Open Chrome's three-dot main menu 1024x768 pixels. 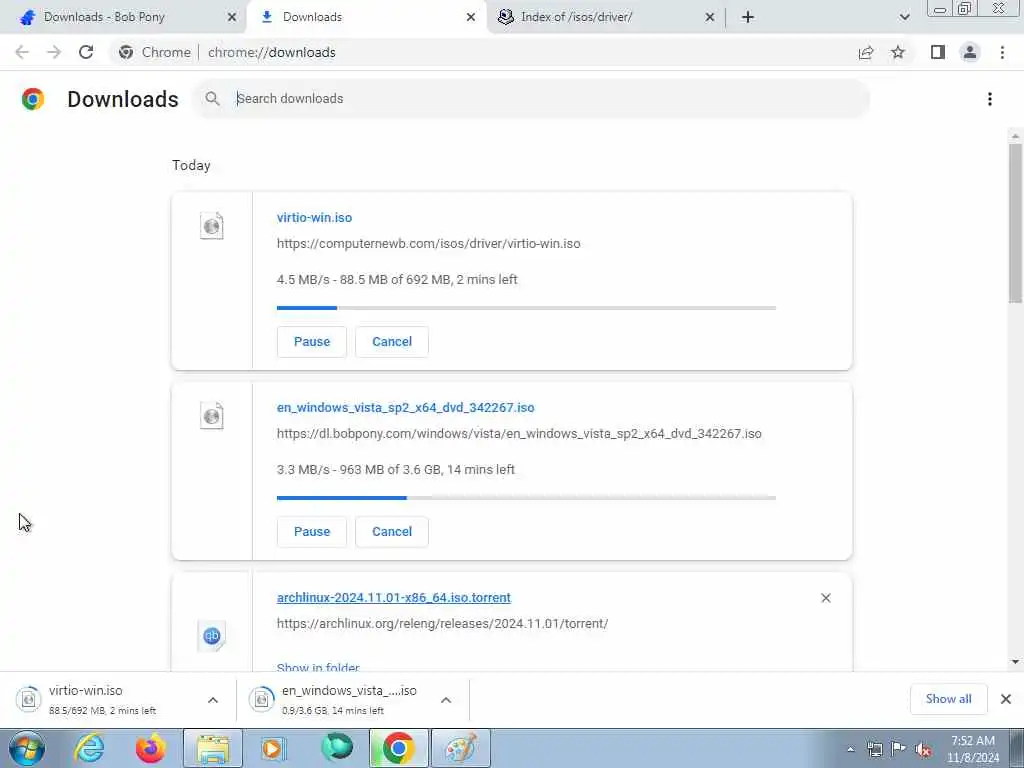pos(1002,52)
